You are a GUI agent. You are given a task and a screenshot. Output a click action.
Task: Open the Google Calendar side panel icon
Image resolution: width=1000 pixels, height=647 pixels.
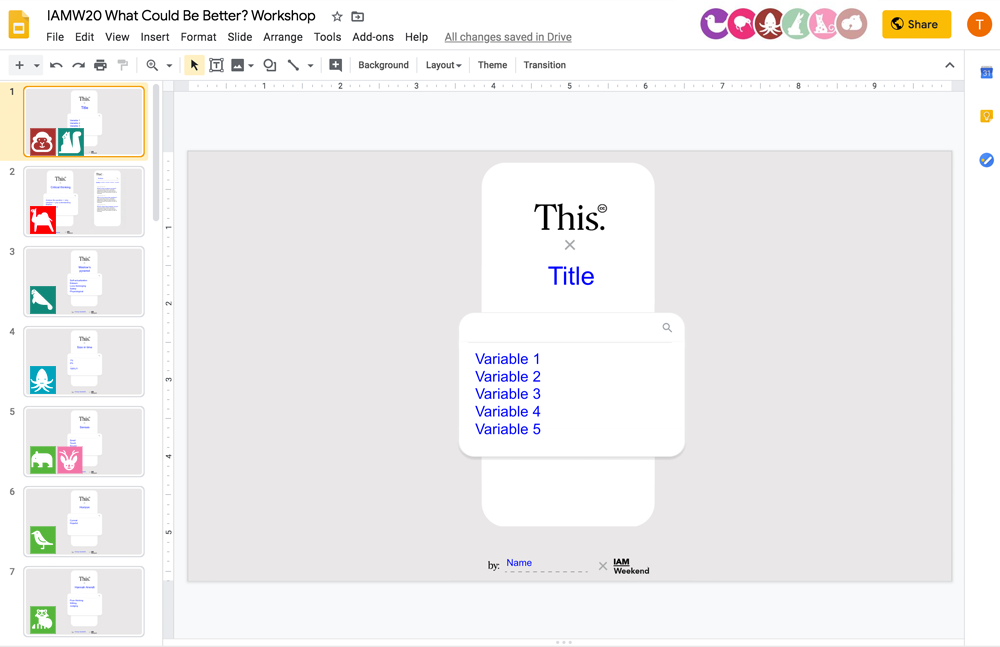[986, 73]
